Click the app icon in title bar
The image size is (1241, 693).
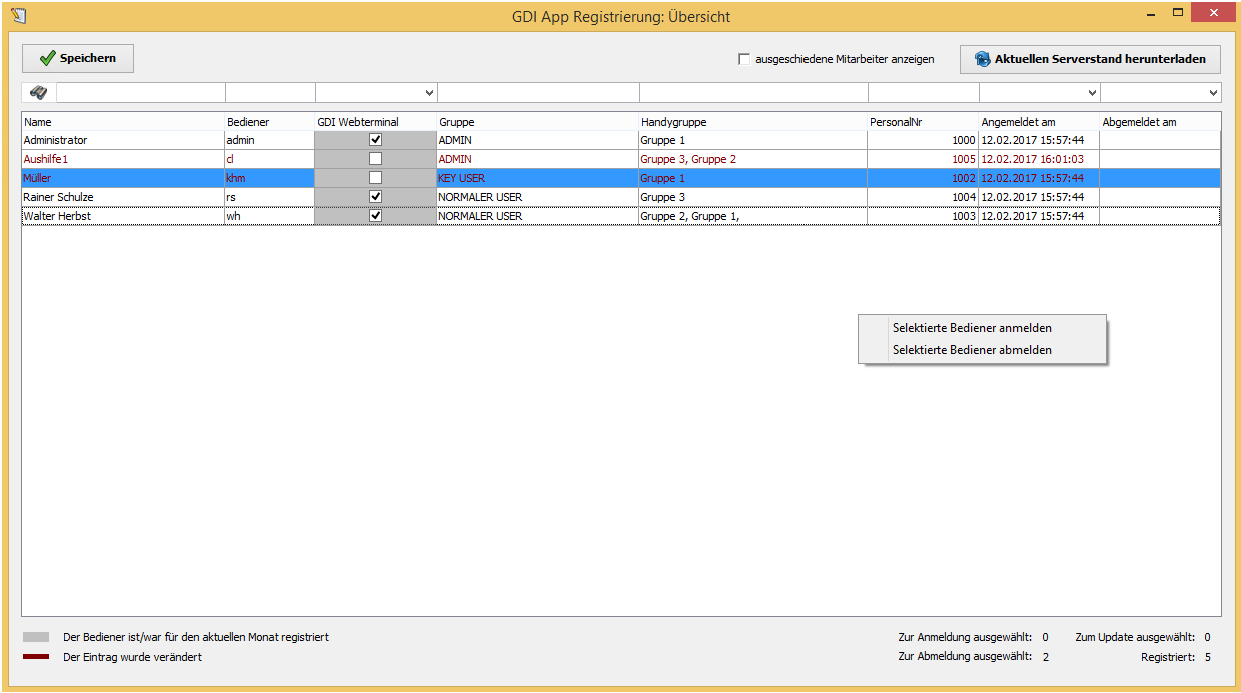click(18, 16)
